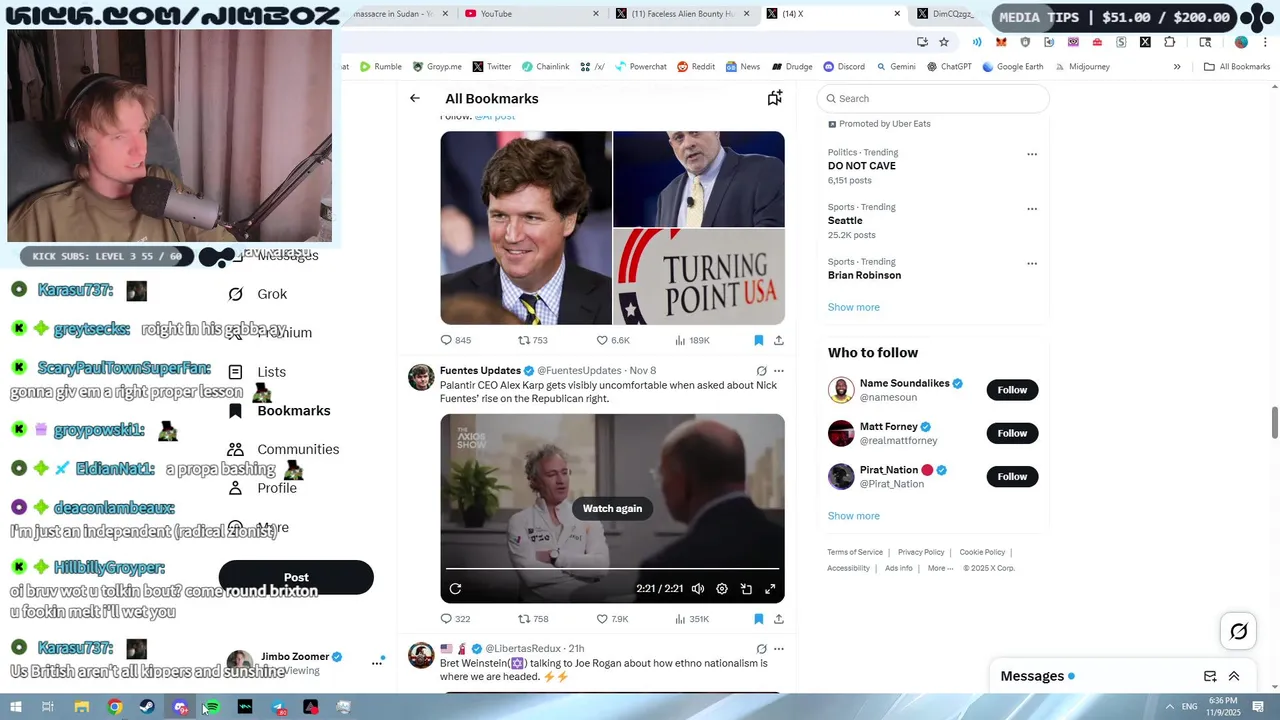Open Grok explain icon on LibertasRedux post
The width and height of the screenshot is (1280, 720).
(x=761, y=649)
